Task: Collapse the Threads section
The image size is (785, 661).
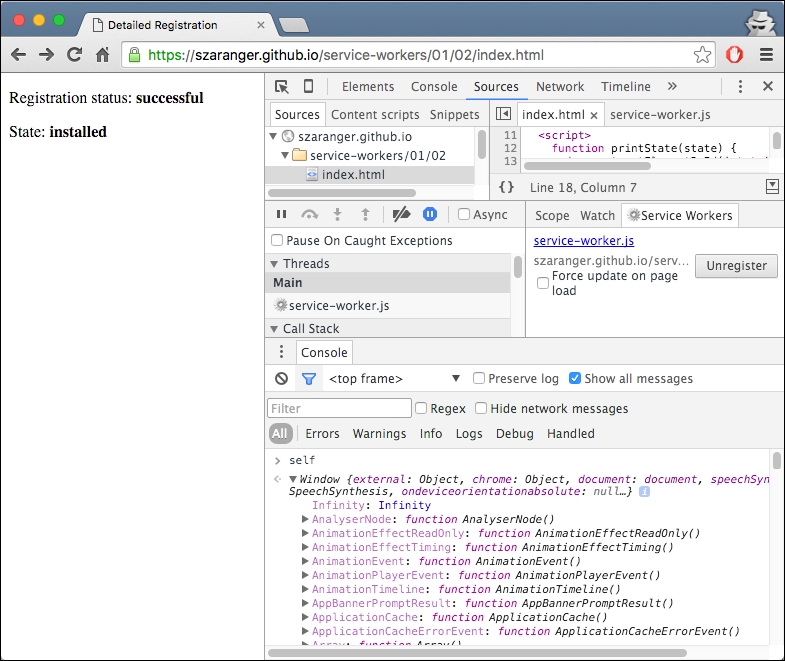Action: pos(275,264)
